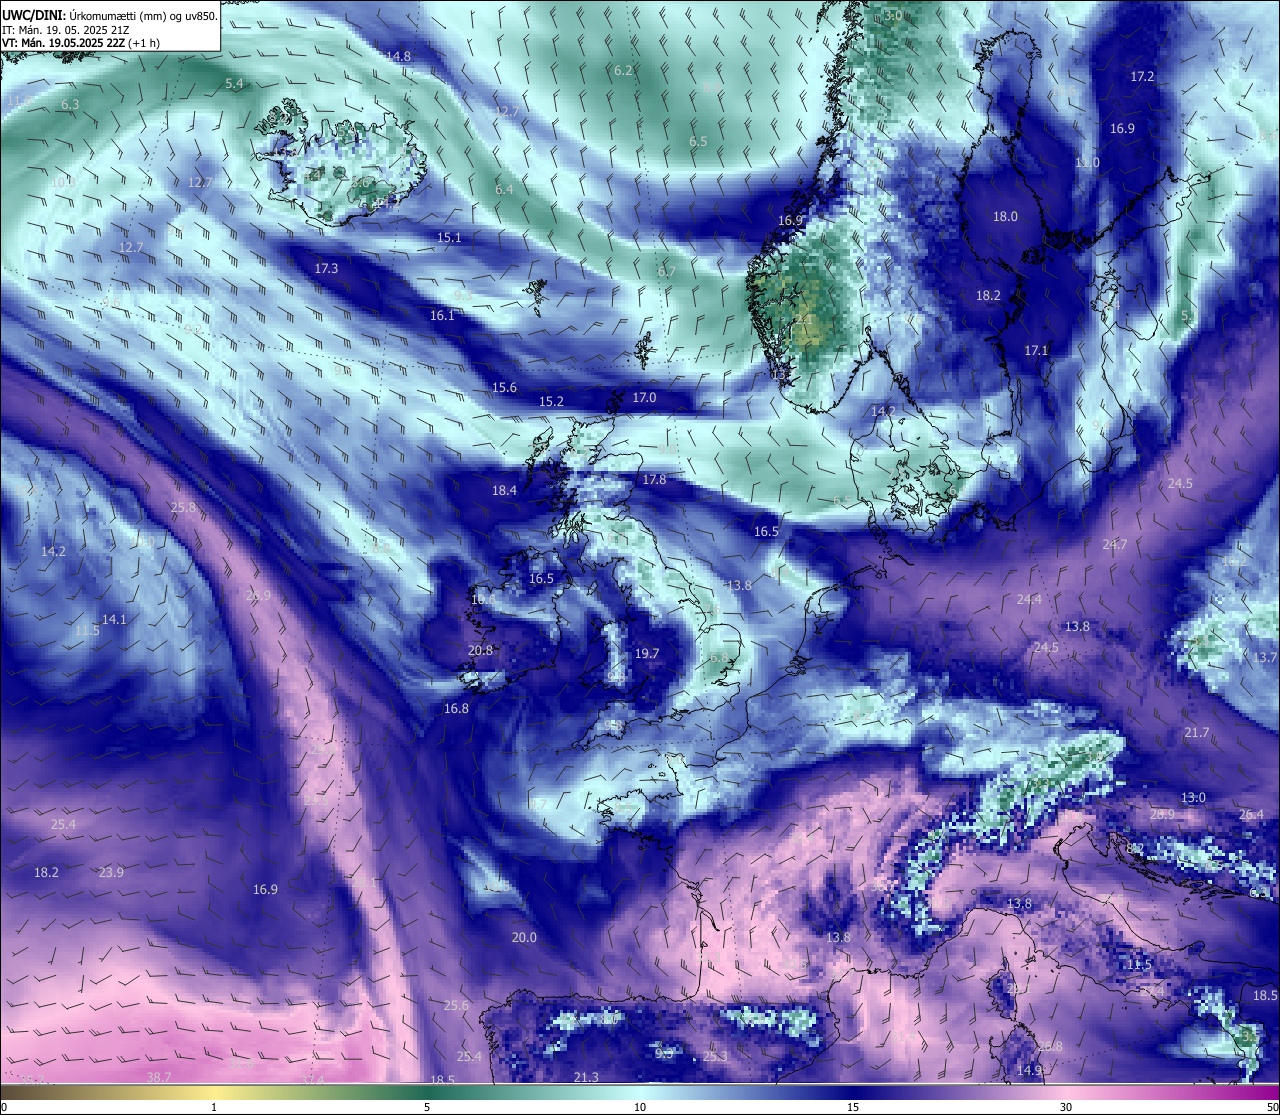Click the 17.1 value over the Baltic

coord(1036,350)
